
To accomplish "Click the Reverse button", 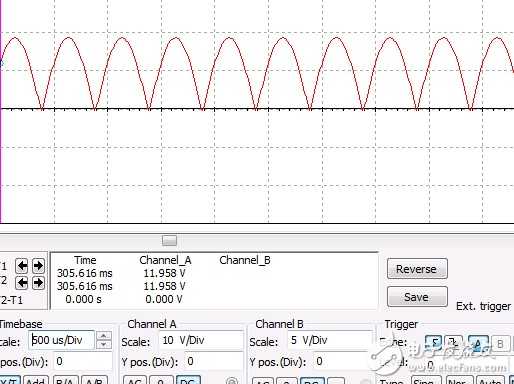I will pyautogui.click(x=417, y=269).
